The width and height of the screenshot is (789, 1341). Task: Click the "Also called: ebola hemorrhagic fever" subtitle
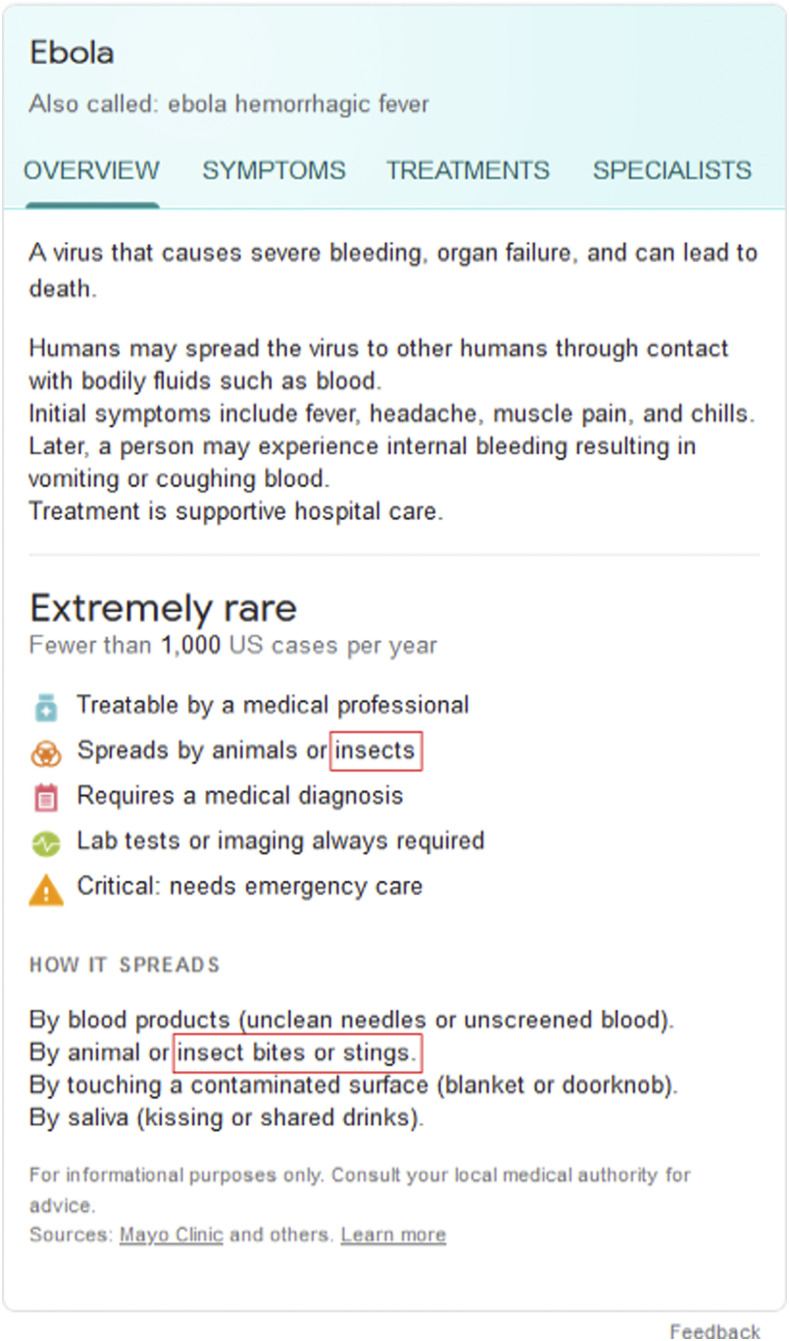tap(229, 104)
